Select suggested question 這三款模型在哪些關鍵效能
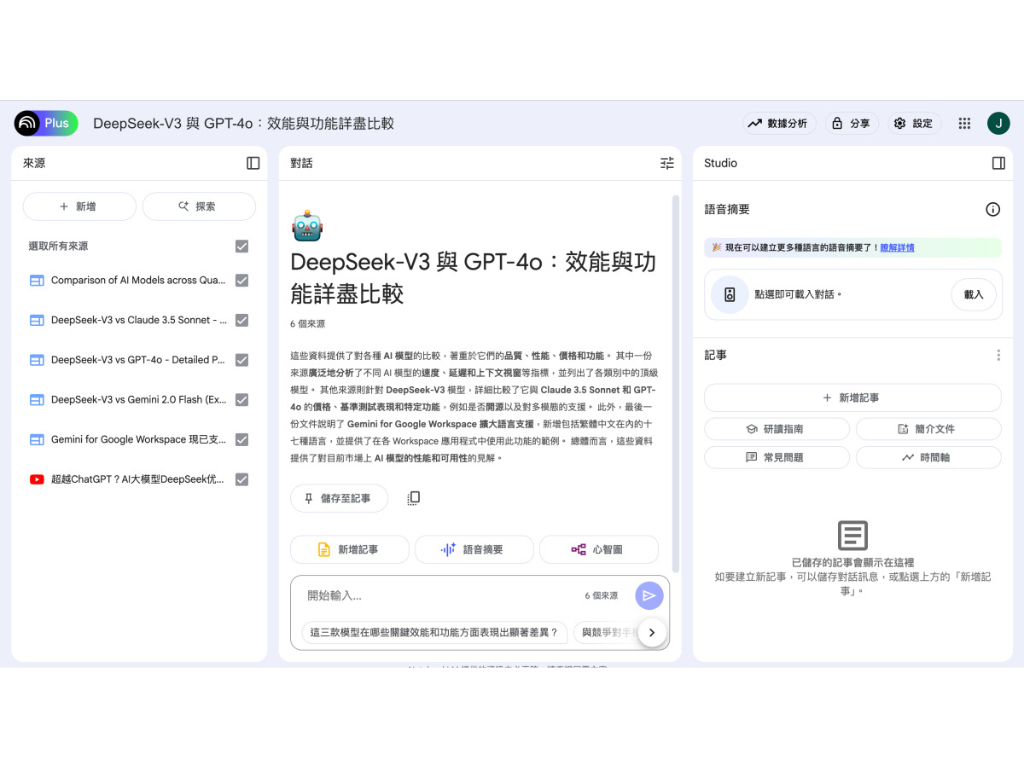1024x768 pixels. coord(434,632)
